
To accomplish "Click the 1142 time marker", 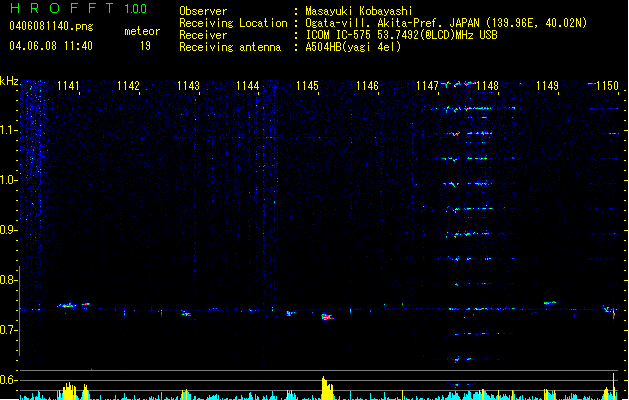I will click(x=128, y=86).
